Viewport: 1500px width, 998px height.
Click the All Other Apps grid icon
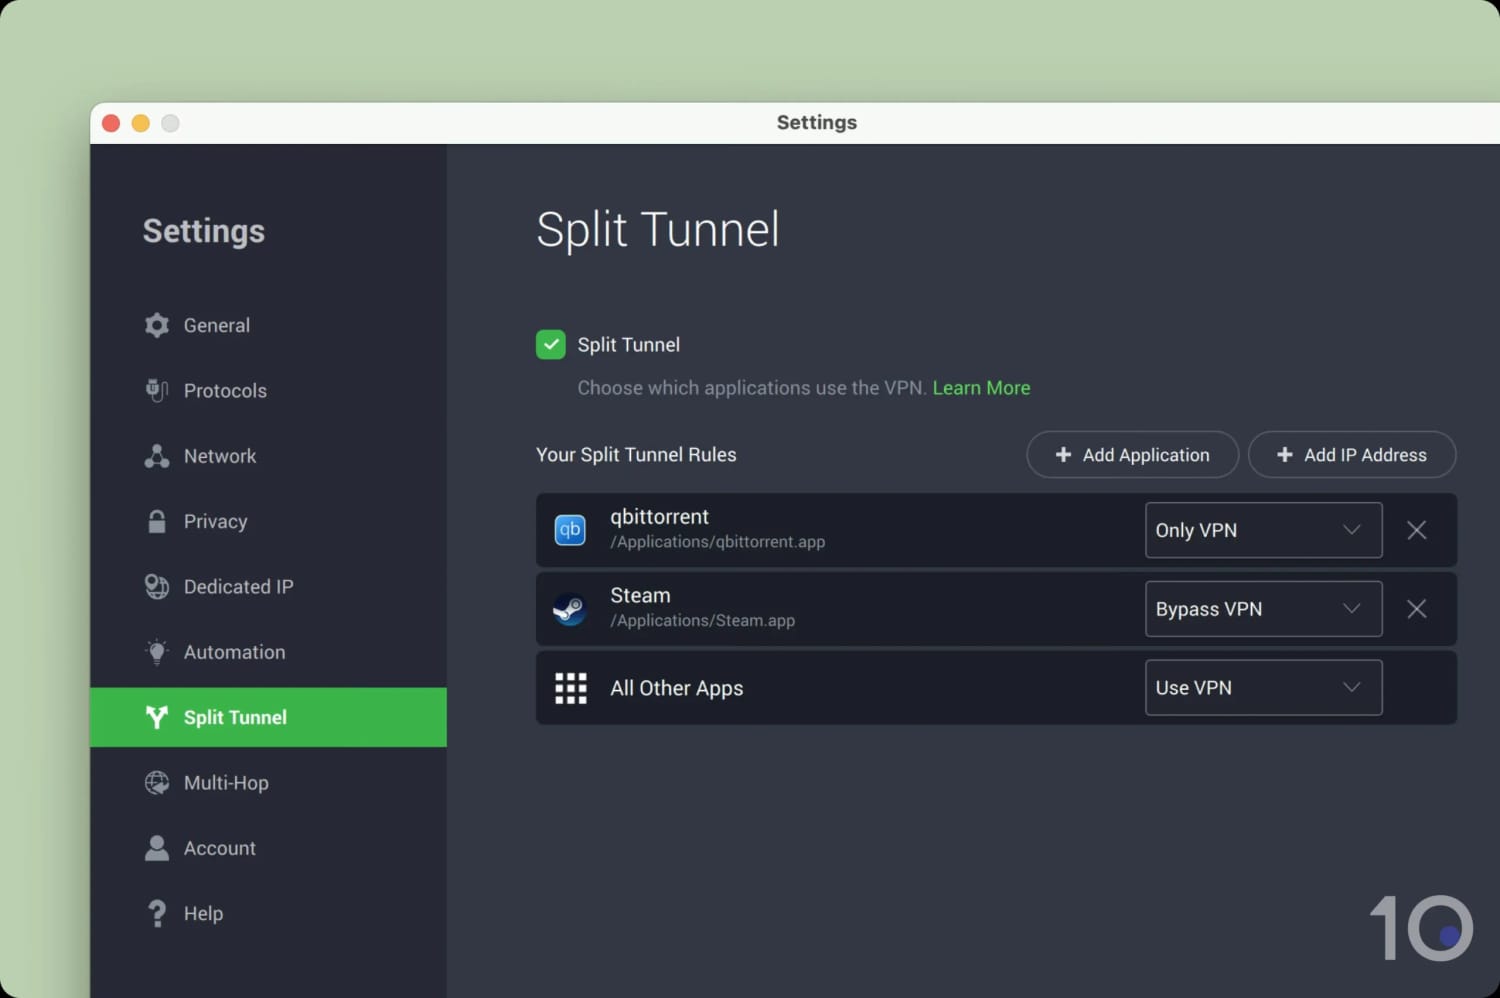(x=570, y=687)
